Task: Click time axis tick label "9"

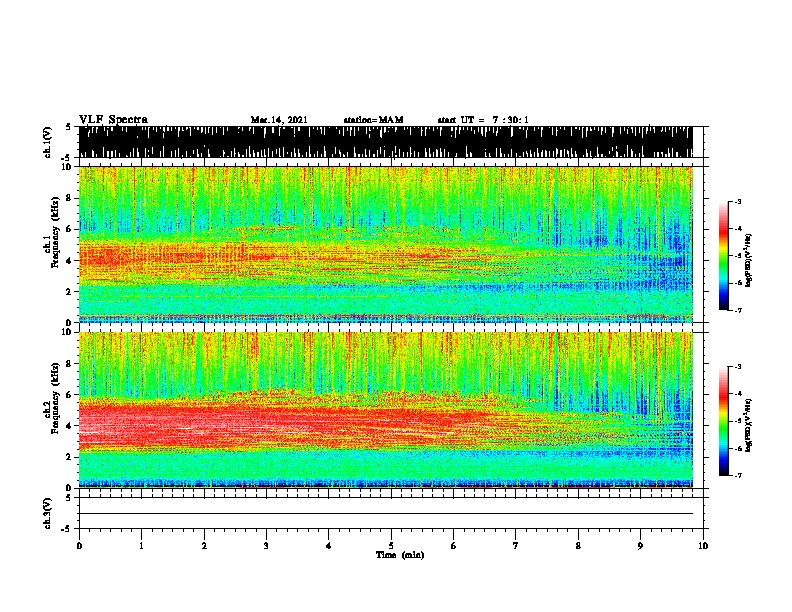Action: [x=640, y=546]
